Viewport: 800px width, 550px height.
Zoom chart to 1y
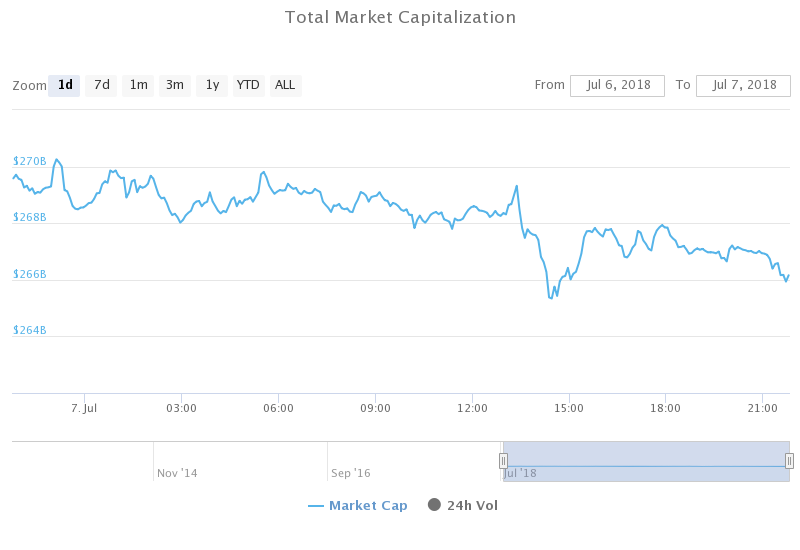point(212,85)
